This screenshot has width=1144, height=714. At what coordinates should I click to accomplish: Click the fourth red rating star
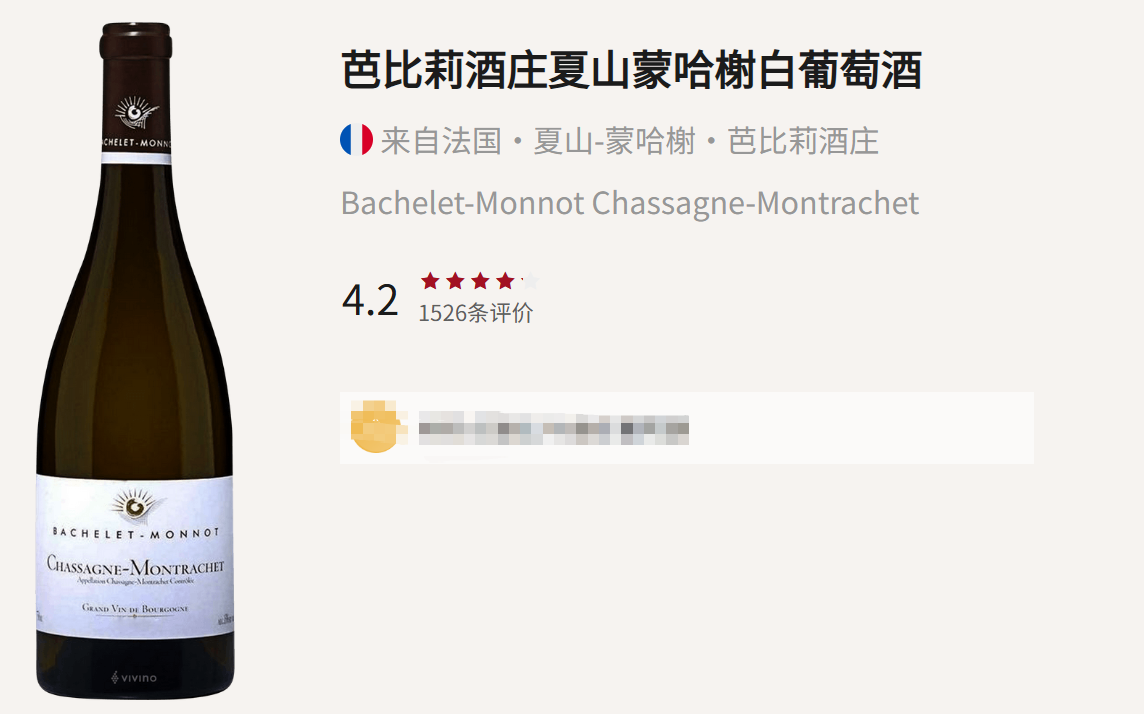tap(505, 280)
